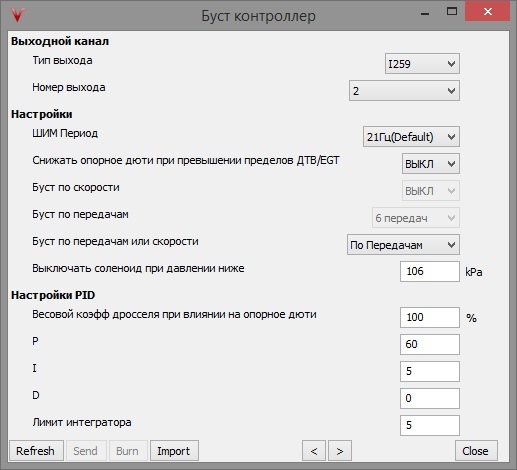
Task: Click the red V application logo icon
Action: (x=18, y=15)
